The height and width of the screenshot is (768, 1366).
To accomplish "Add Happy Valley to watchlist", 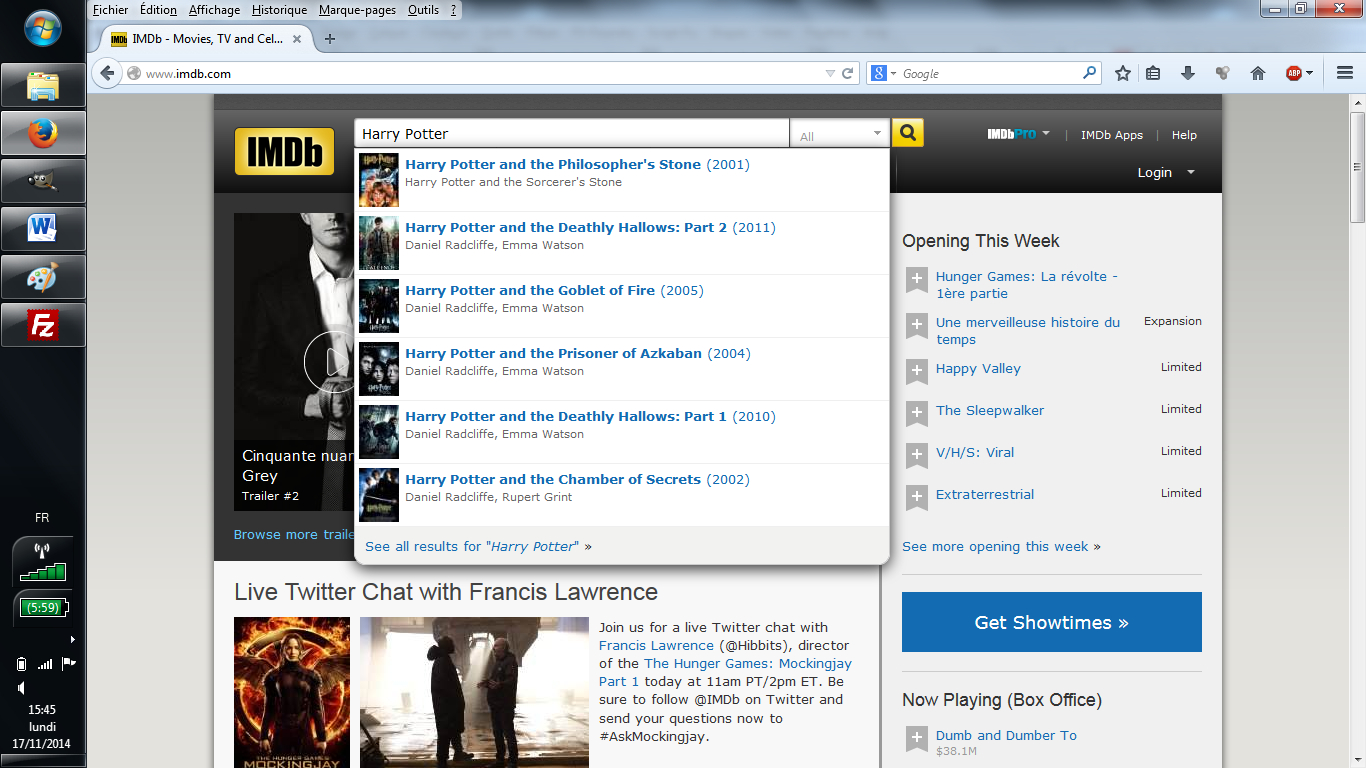I will (917, 370).
